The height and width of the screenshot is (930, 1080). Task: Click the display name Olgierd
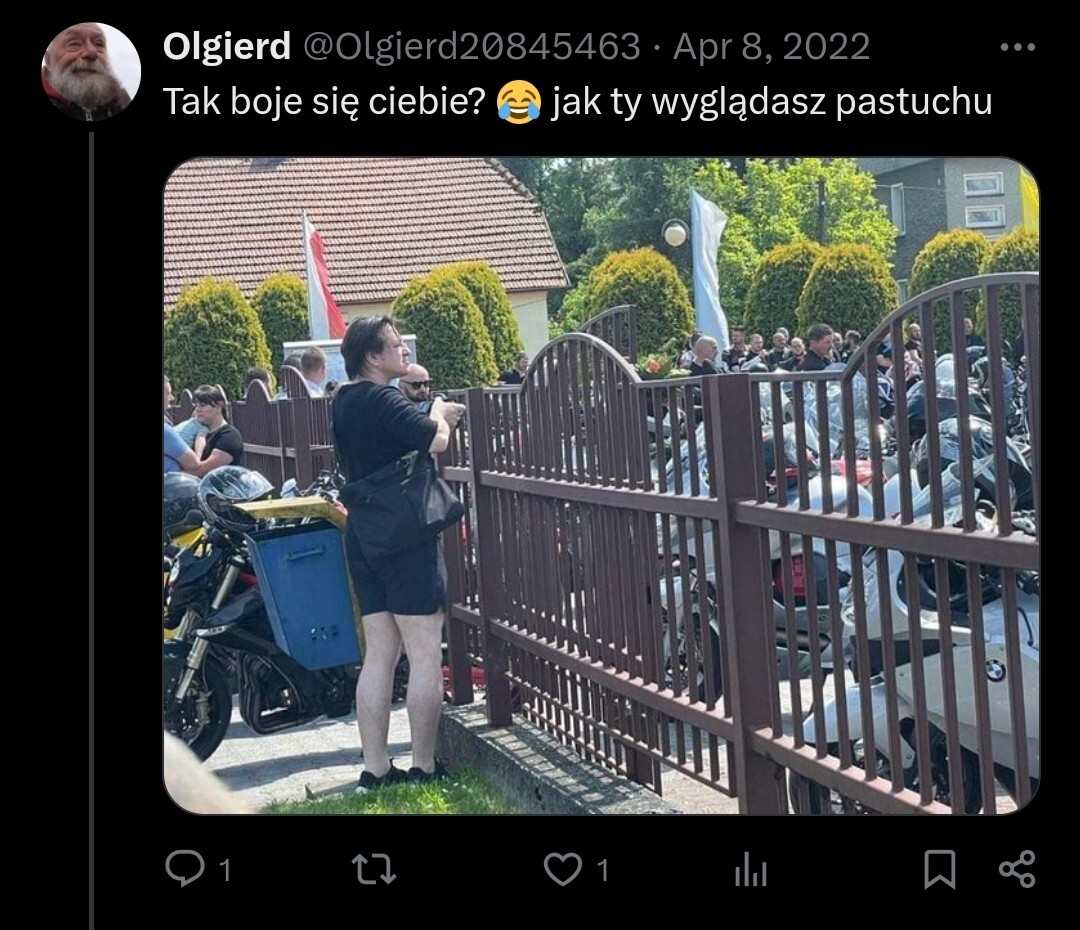tap(227, 47)
